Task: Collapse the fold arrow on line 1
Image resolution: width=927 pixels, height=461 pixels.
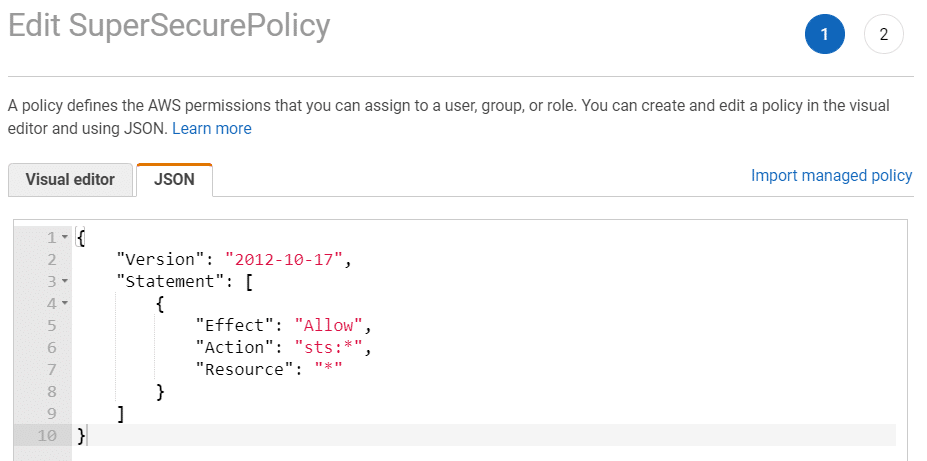Action: (x=65, y=238)
